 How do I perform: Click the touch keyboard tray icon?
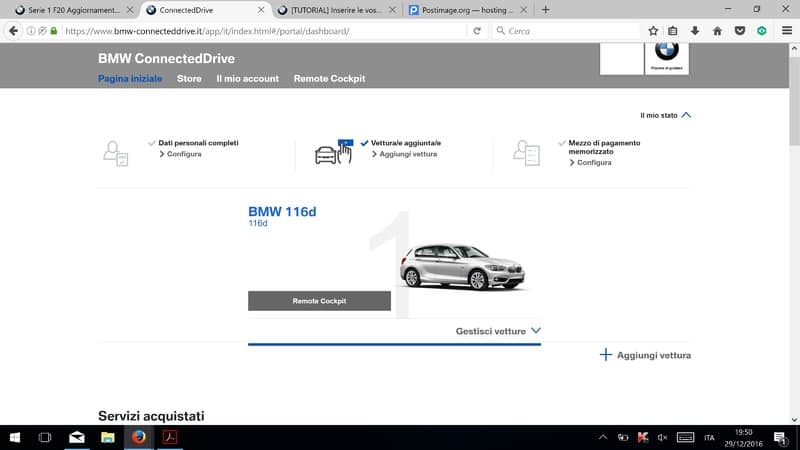click(685, 437)
